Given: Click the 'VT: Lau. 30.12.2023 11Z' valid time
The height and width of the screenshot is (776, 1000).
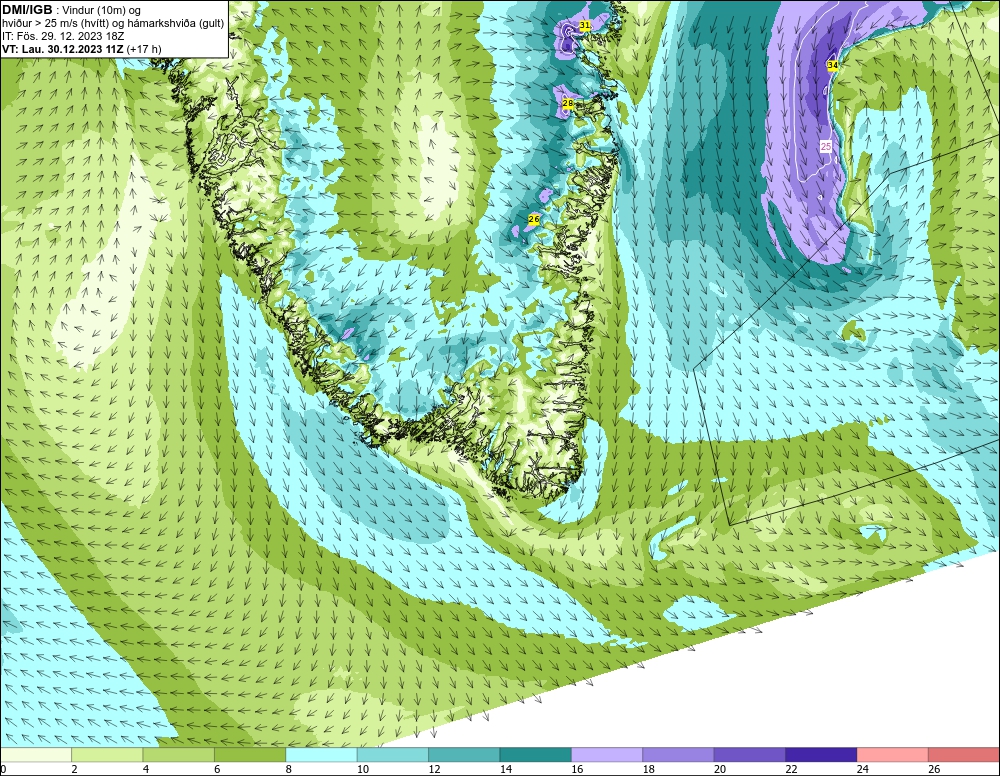Looking at the screenshot, I should pos(63,49).
